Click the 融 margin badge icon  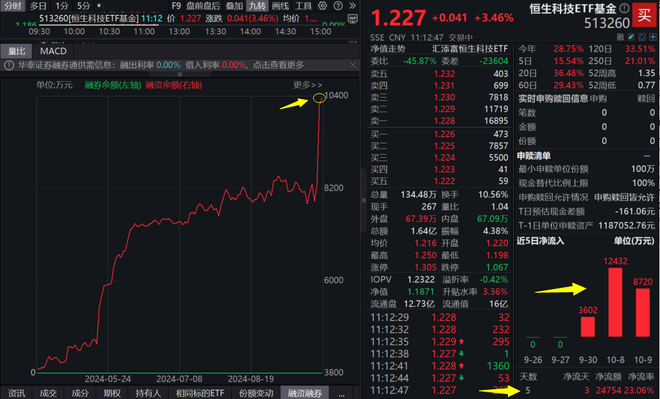[620, 37]
